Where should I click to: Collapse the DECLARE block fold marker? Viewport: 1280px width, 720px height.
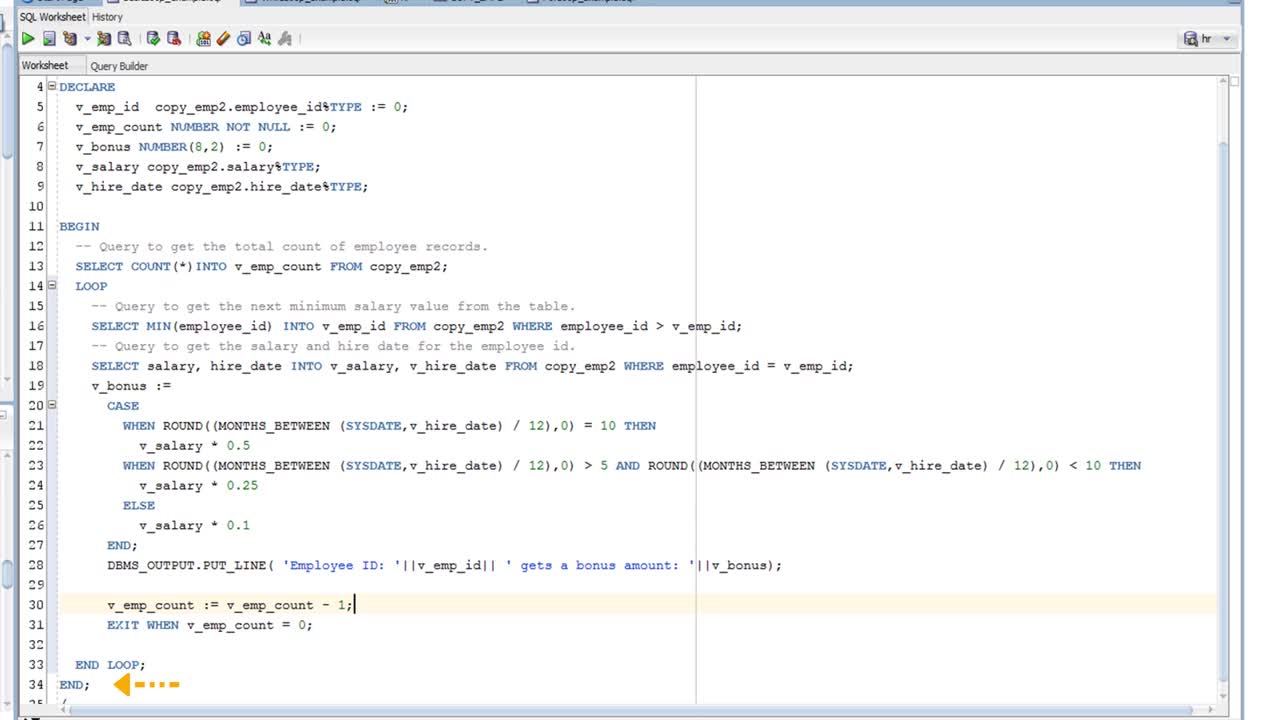pos(51,87)
